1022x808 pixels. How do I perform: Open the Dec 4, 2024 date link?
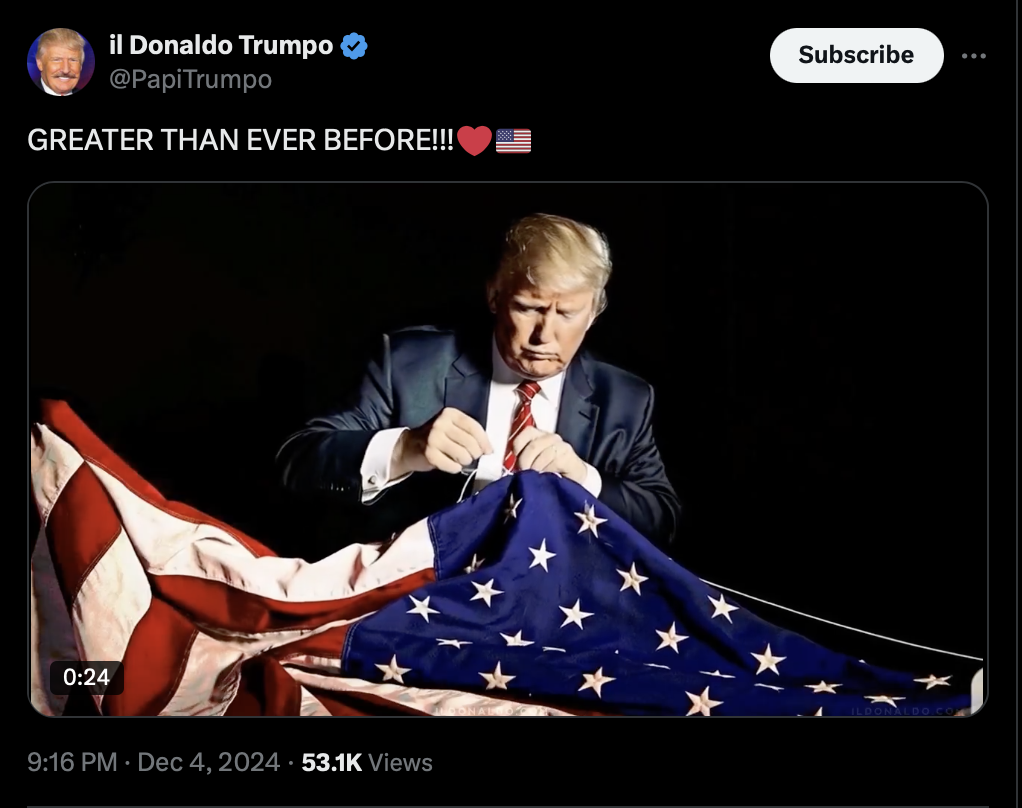coord(209,762)
